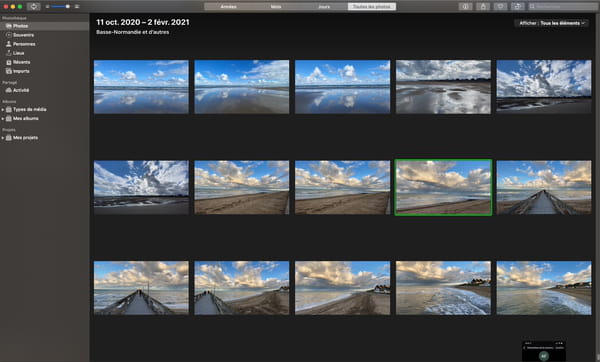Select the third photo in the middle row
The image size is (600, 362).
pos(342,188)
